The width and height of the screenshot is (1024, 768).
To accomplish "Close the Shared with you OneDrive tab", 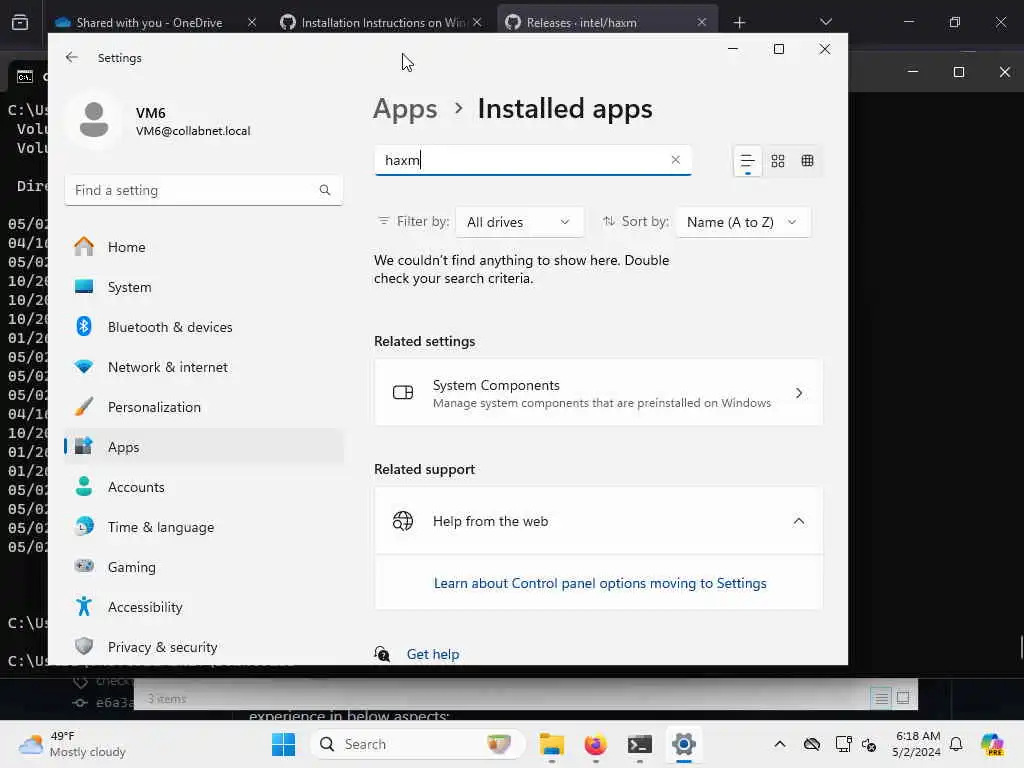I will click(252, 22).
